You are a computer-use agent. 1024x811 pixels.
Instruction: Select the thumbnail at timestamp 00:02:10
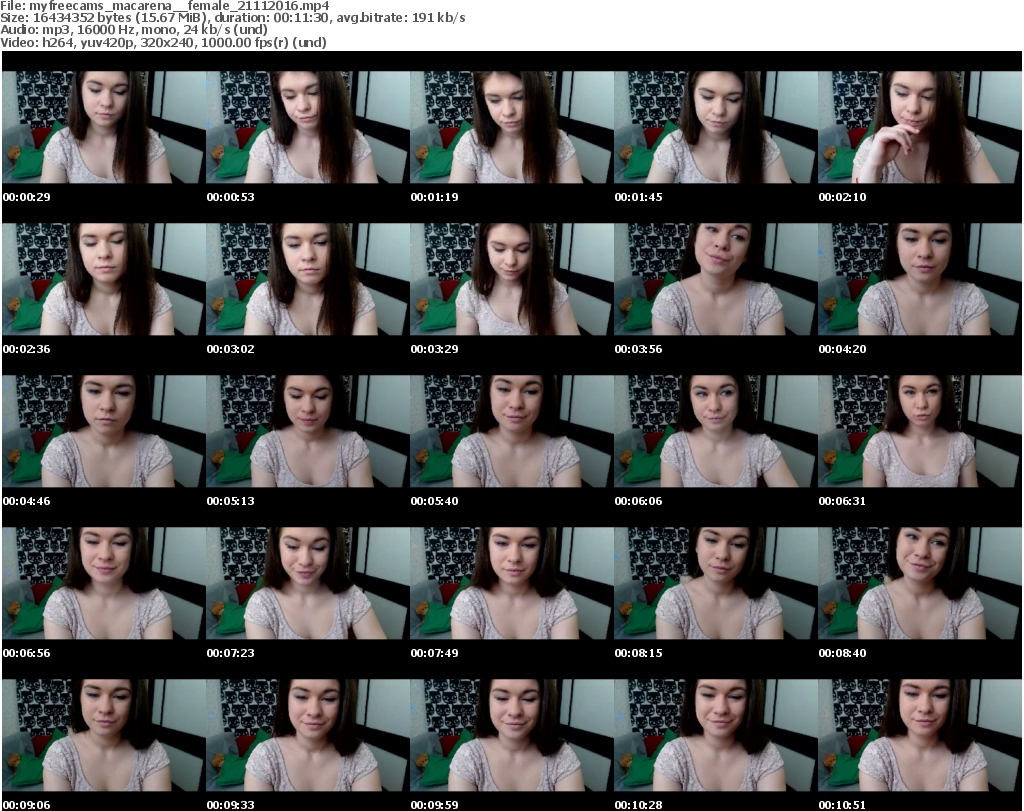click(920, 127)
